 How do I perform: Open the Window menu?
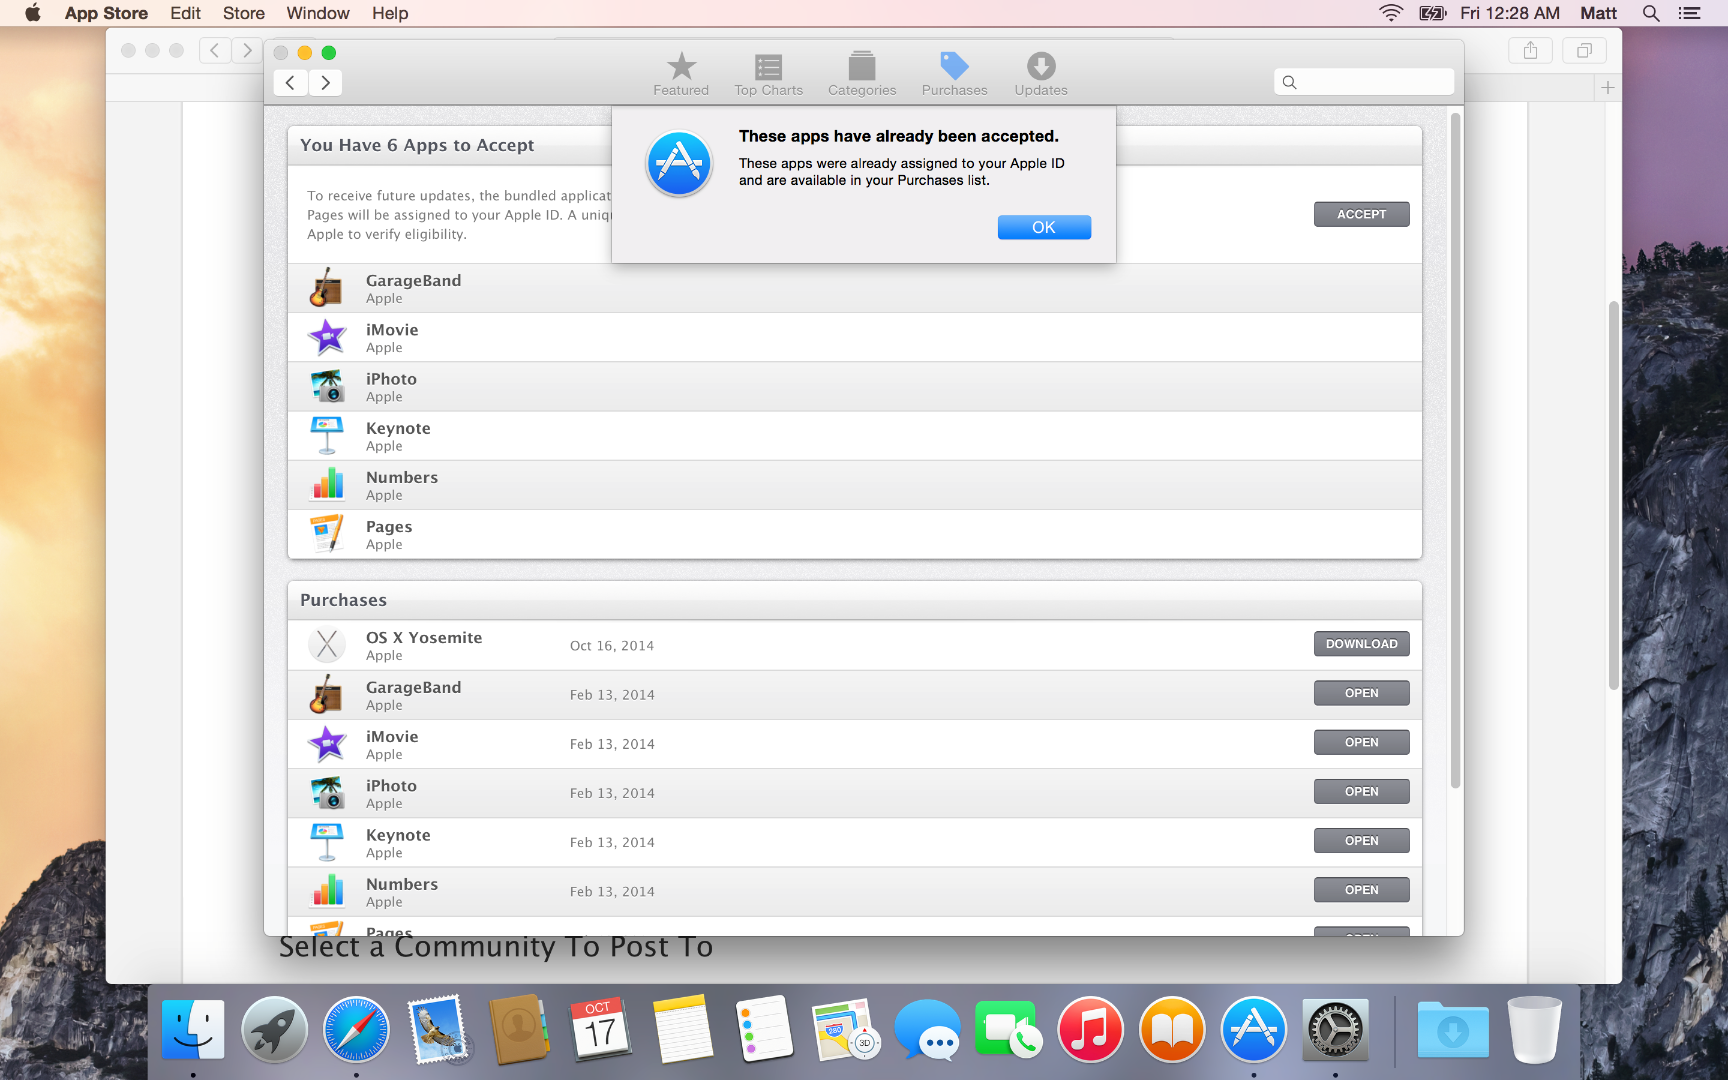point(318,13)
